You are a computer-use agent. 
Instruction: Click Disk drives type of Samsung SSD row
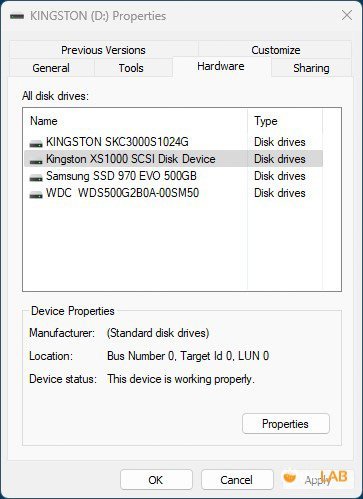(280, 176)
